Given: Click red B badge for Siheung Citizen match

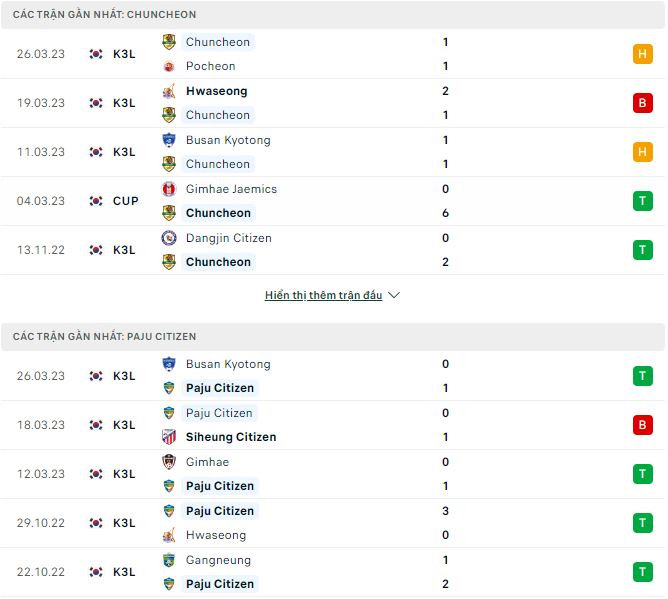Looking at the screenshot, I should (642, 425).
